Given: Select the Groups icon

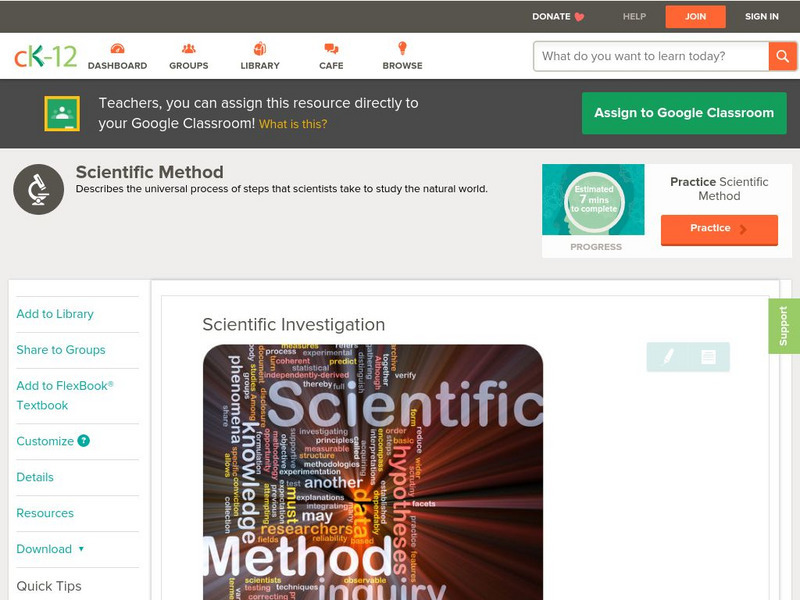Looking at the screenshot, I should click(x=188, y=47).
